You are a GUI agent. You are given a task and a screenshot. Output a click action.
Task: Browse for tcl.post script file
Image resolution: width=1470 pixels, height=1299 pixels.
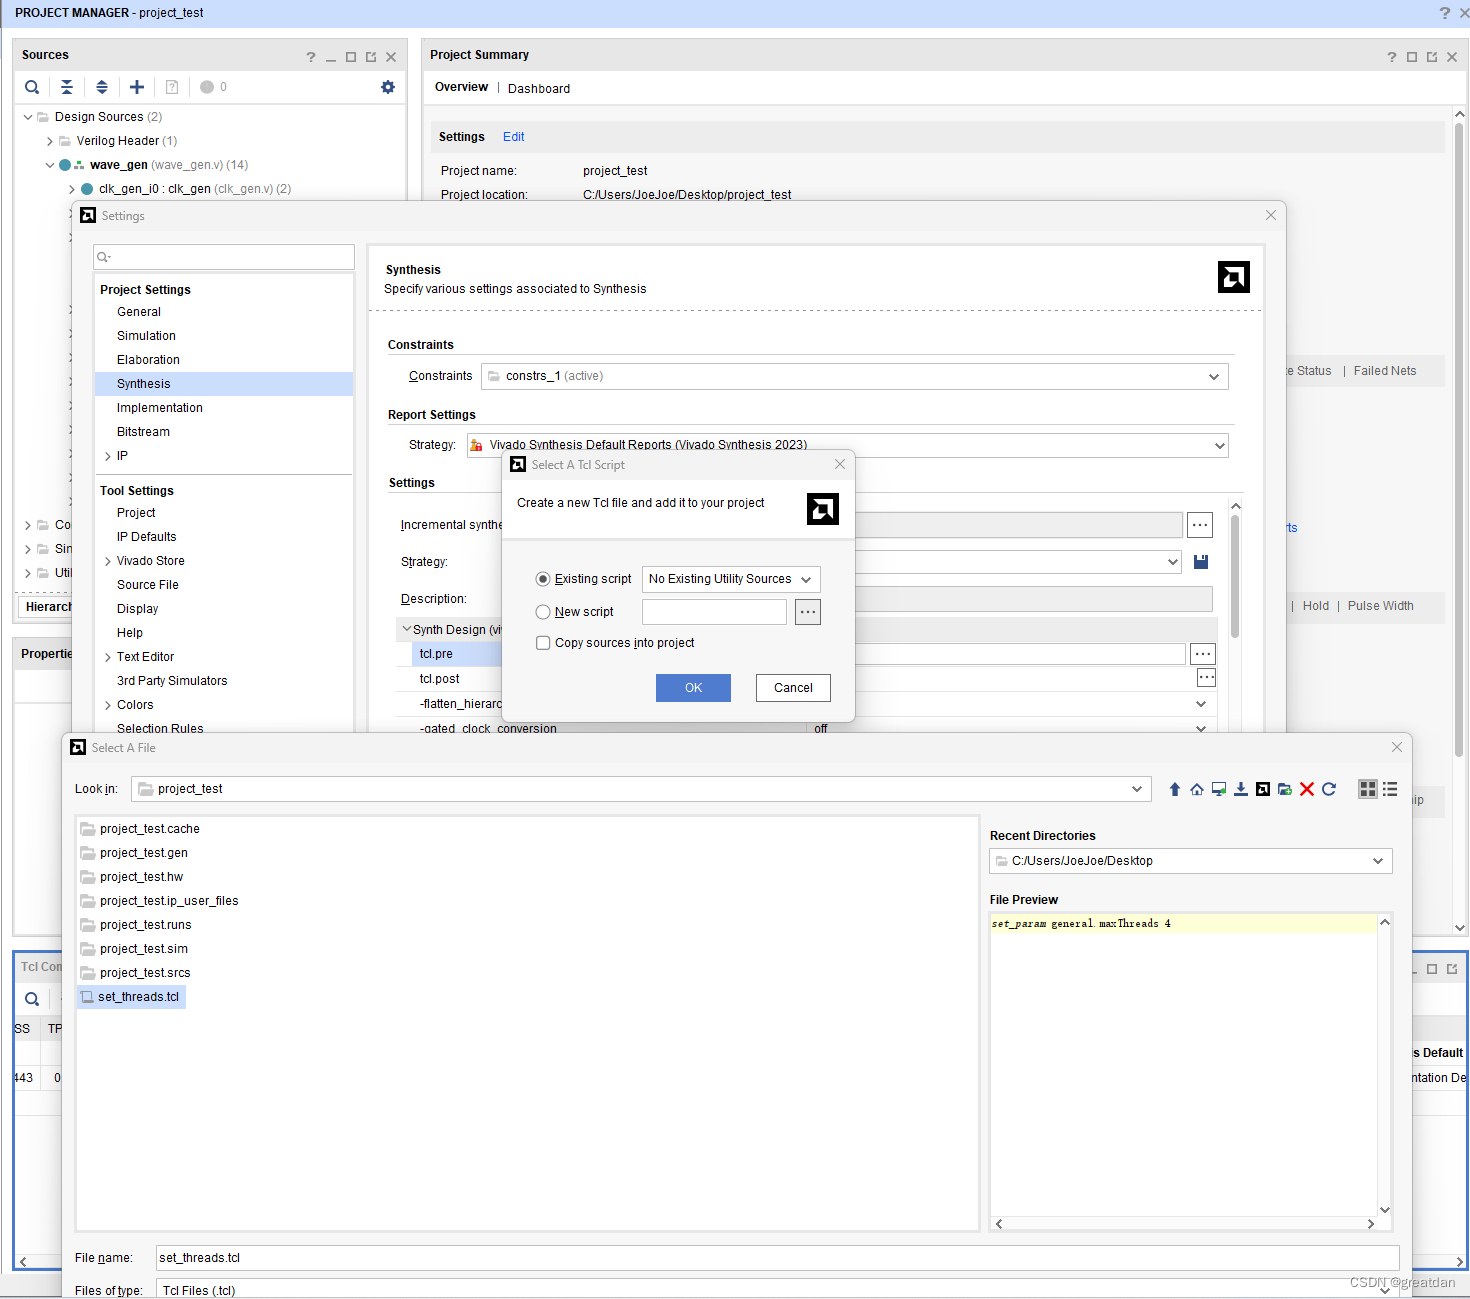(x=1207, y=678)
